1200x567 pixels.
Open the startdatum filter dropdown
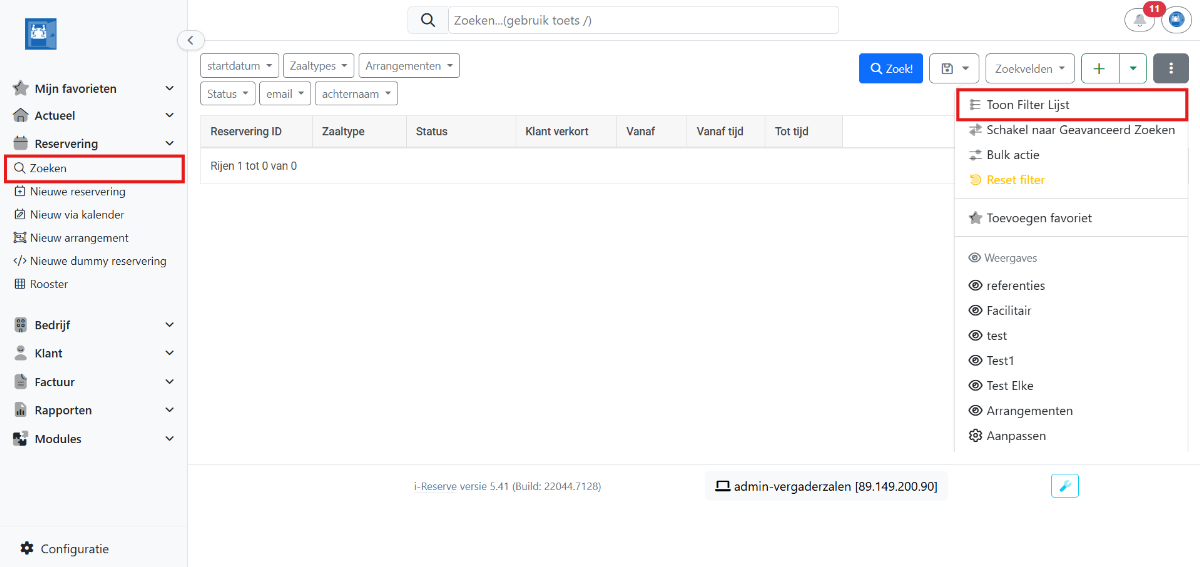coord(239,66)
